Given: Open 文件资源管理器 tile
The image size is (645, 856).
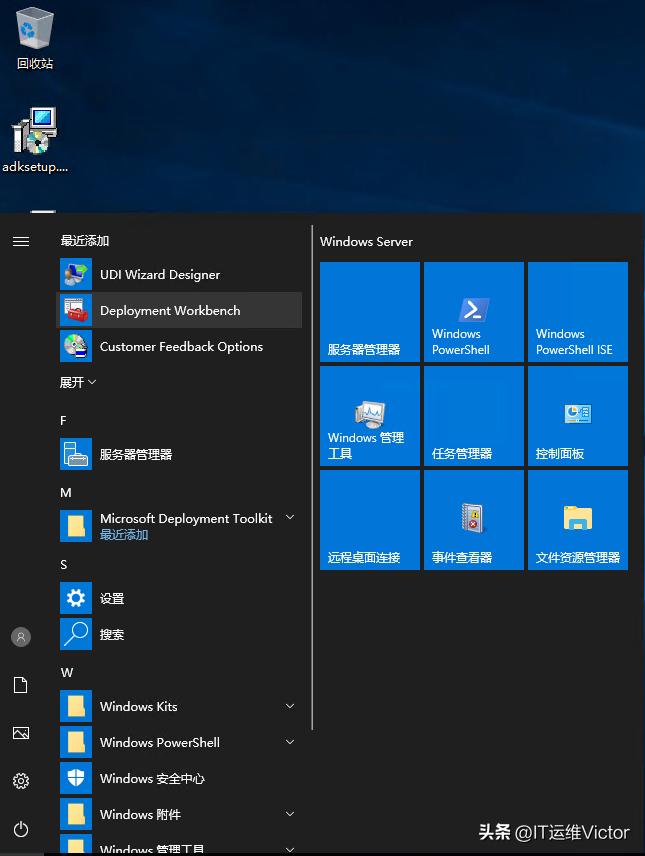Looking at the screenshot, I should click(578, 520).
